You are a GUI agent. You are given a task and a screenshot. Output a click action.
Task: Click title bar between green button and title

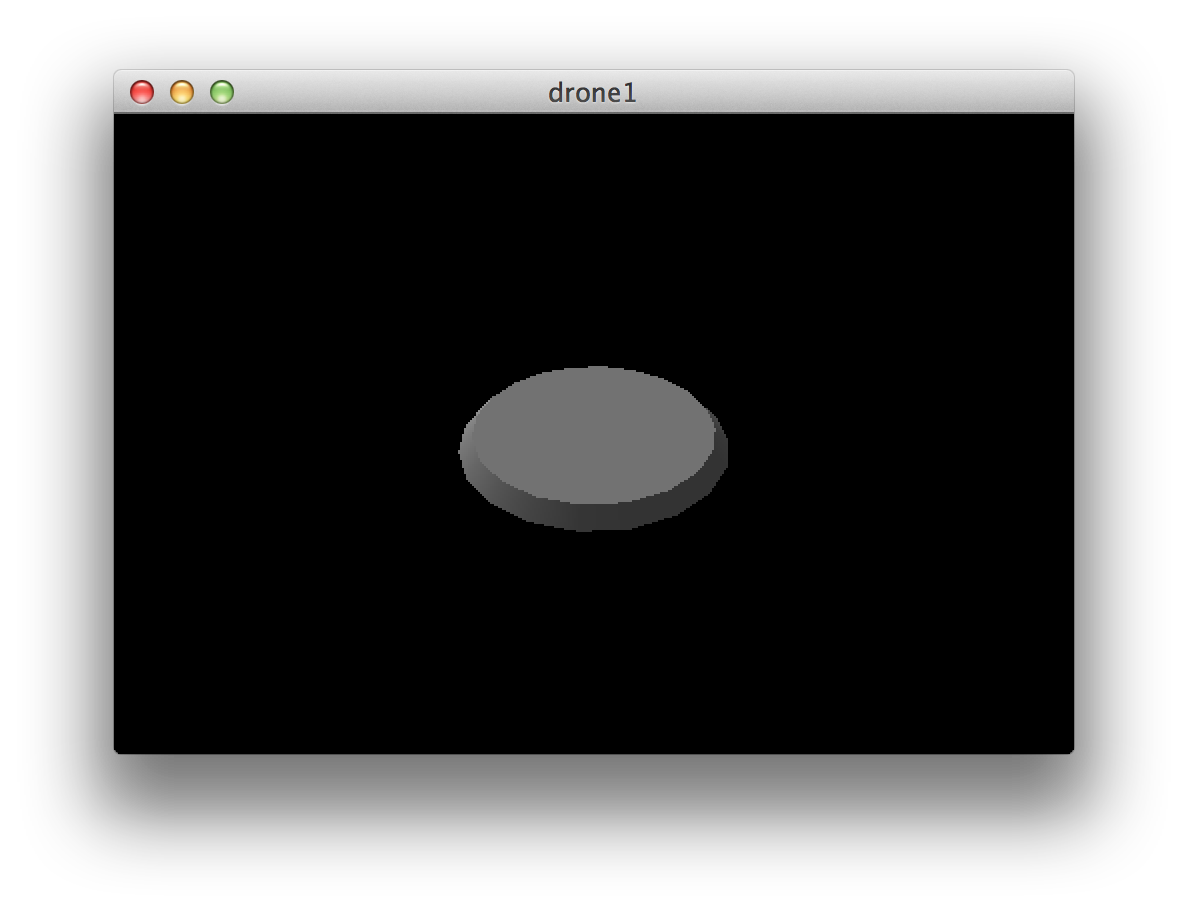390,93
